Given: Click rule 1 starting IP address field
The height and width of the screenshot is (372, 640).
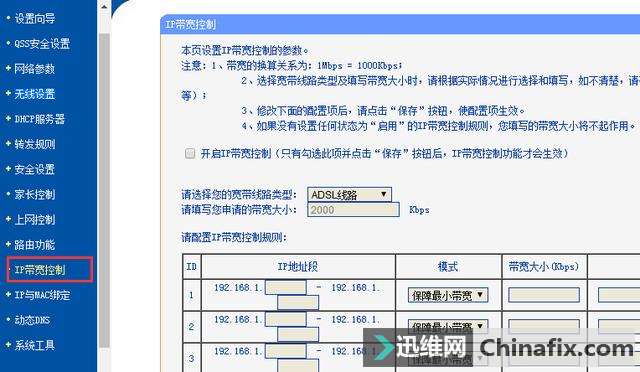Looking at the screenshot, I should coord(286,287).
